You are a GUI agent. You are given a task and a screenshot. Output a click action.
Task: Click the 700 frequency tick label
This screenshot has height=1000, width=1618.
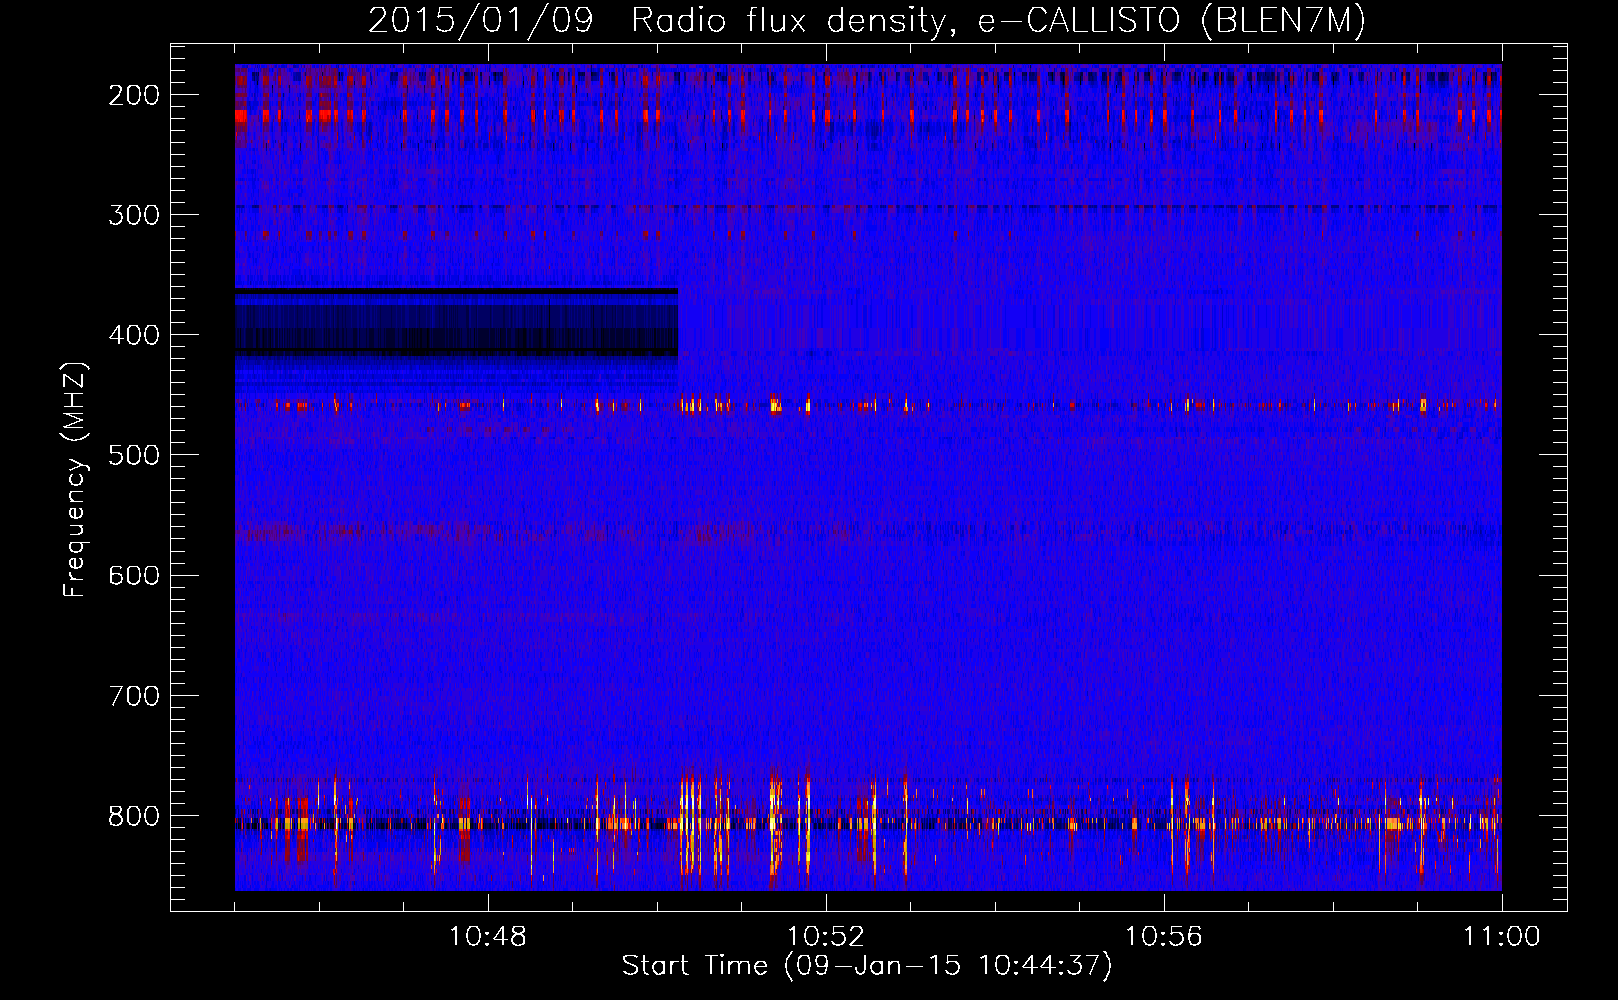tap(134, 695)
